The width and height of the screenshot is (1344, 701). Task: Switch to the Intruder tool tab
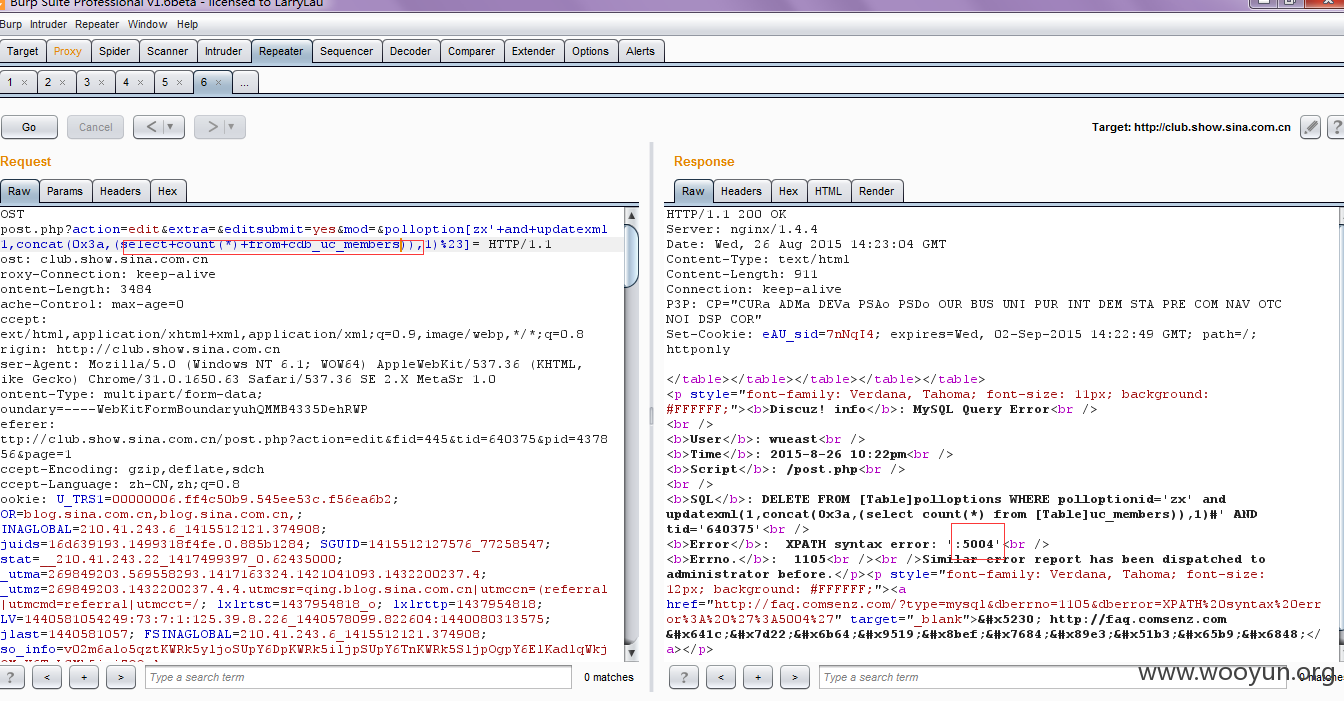(223, 51)
